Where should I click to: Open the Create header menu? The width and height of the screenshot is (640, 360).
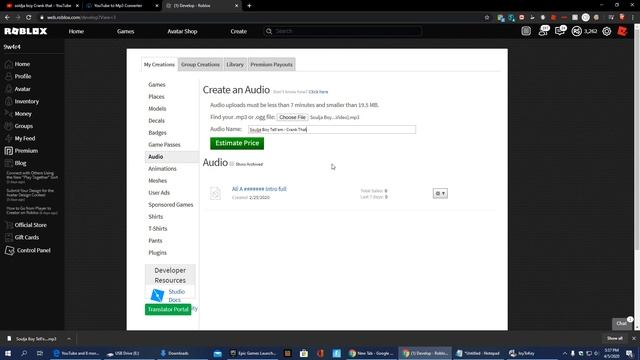point(238,31)
